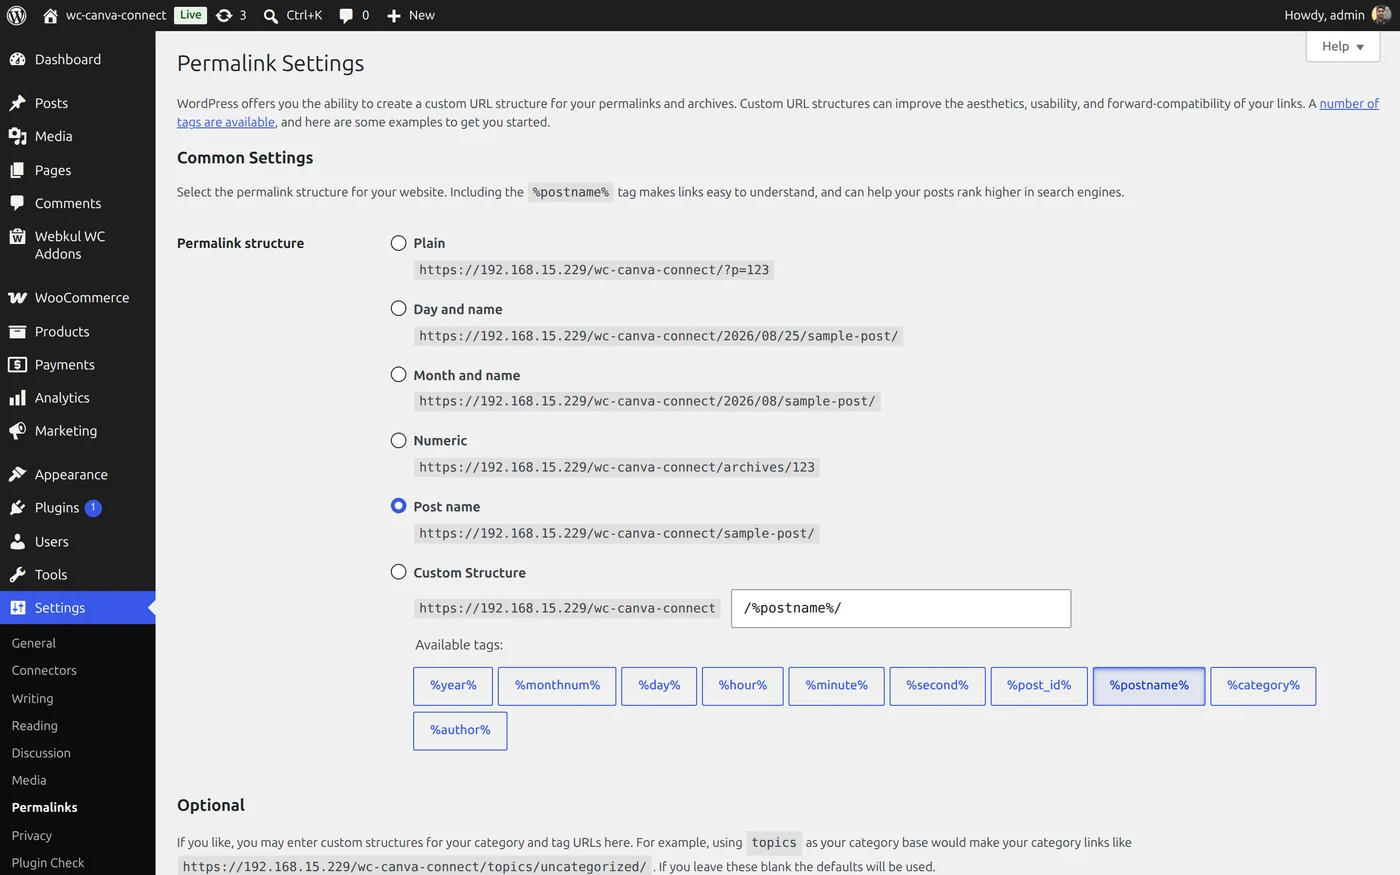Viewport: 1400px width, 875px height.
Task: Select Post name radio button
Action: 398,506
